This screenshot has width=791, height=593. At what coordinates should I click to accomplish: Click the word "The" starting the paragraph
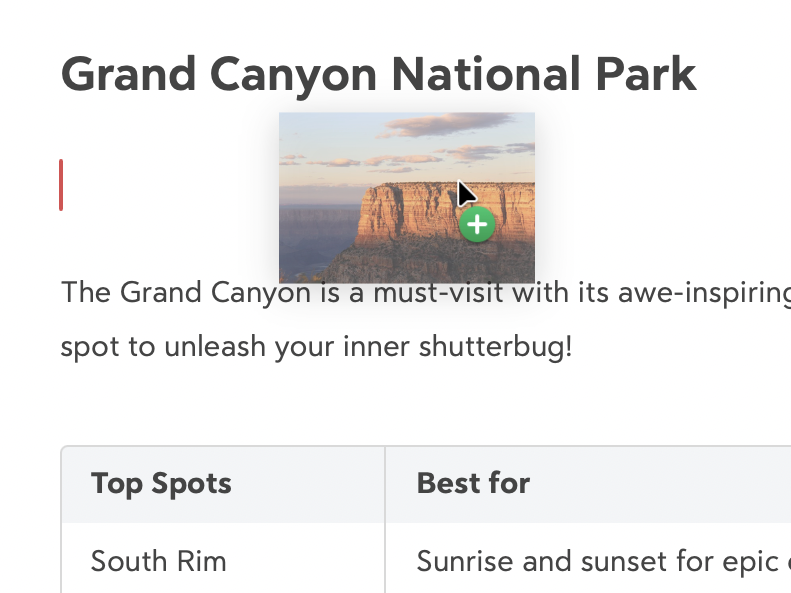point(86,293)
